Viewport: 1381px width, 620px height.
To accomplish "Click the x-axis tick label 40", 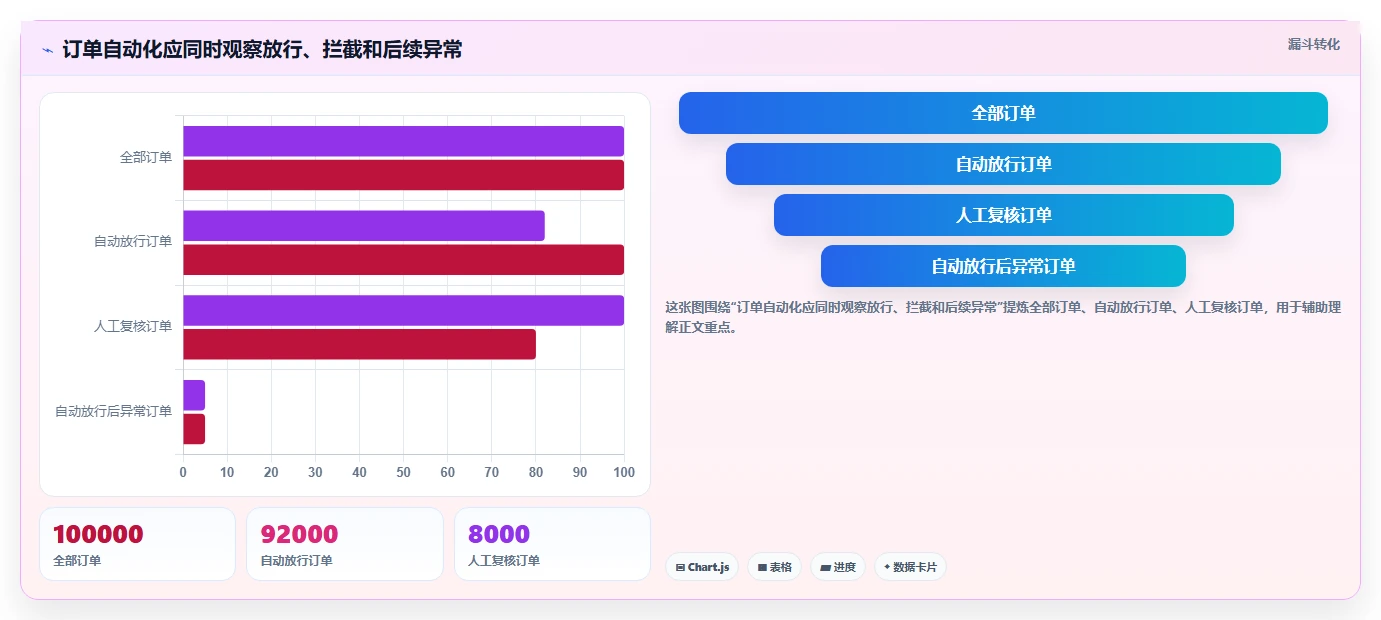I will pos(359,472).
